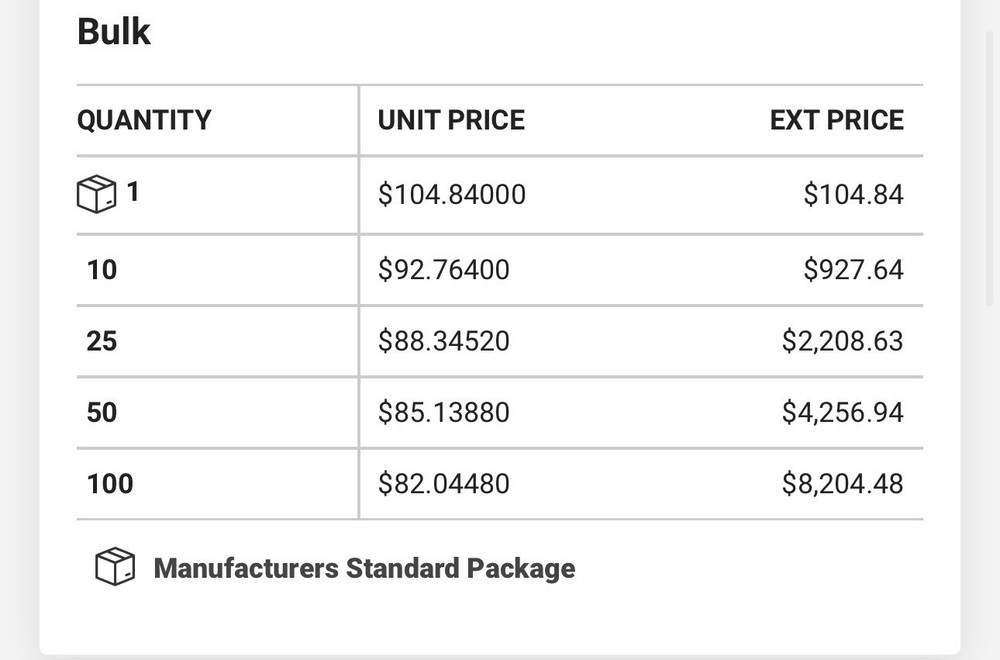Click unit price $92.76400
This screenshot has height=660, width=1000.
443,269
